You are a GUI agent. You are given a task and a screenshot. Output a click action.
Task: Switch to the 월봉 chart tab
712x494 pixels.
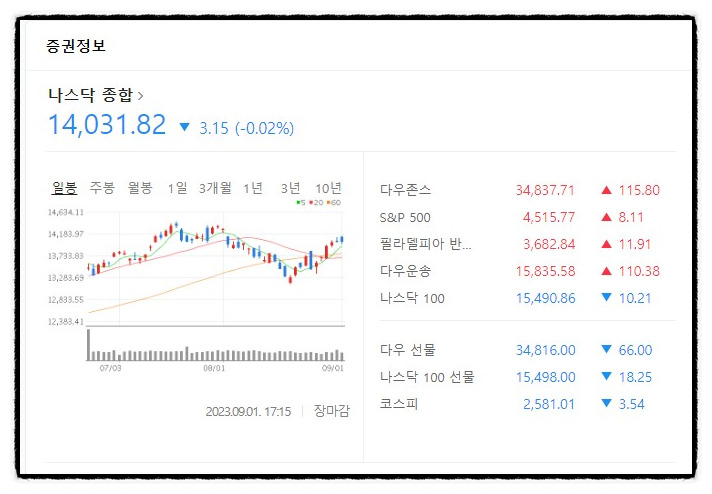coord(139,188)
